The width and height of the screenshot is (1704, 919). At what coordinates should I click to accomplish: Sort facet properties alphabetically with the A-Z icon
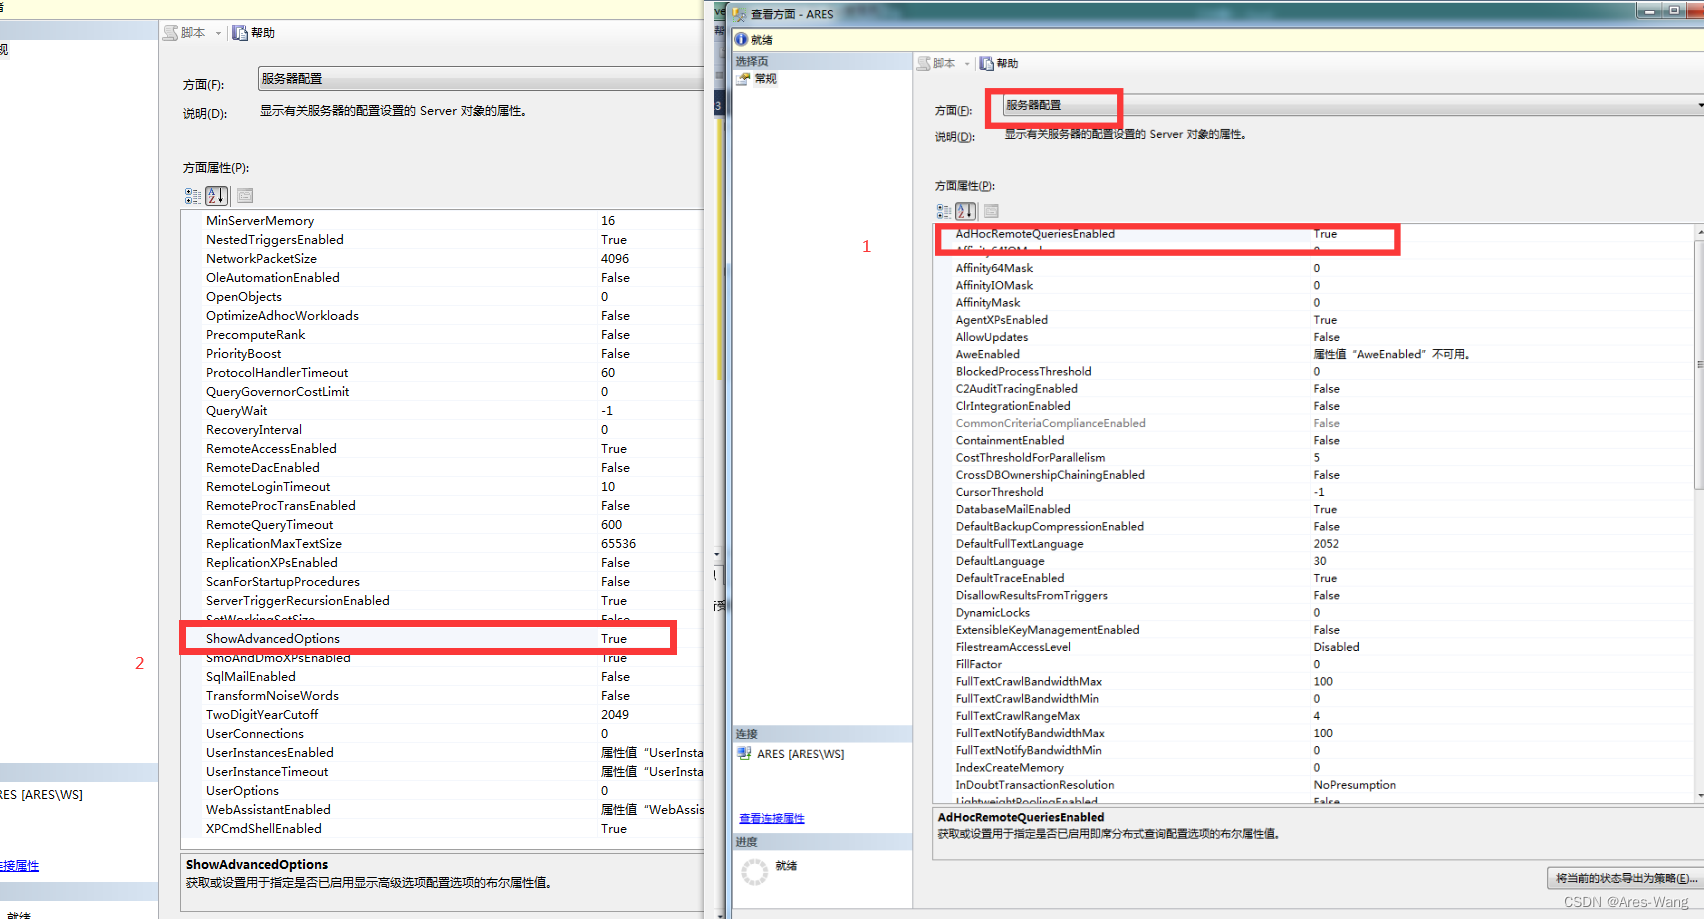(965, 211)
